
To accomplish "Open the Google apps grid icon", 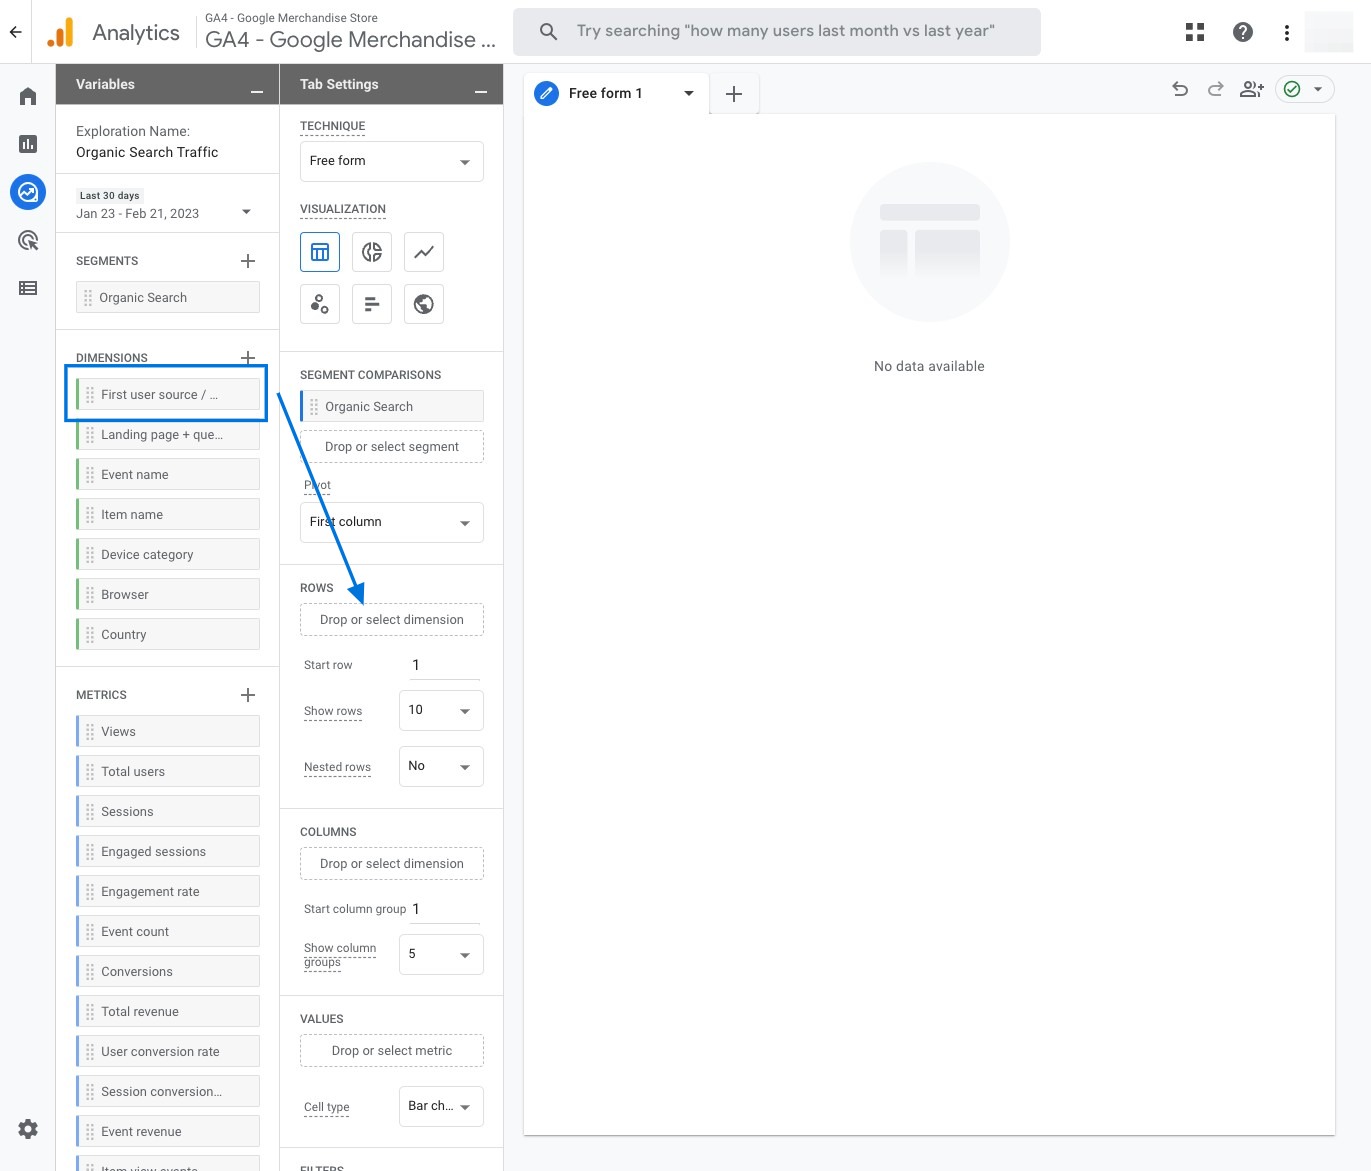I will pos(1195,32).
